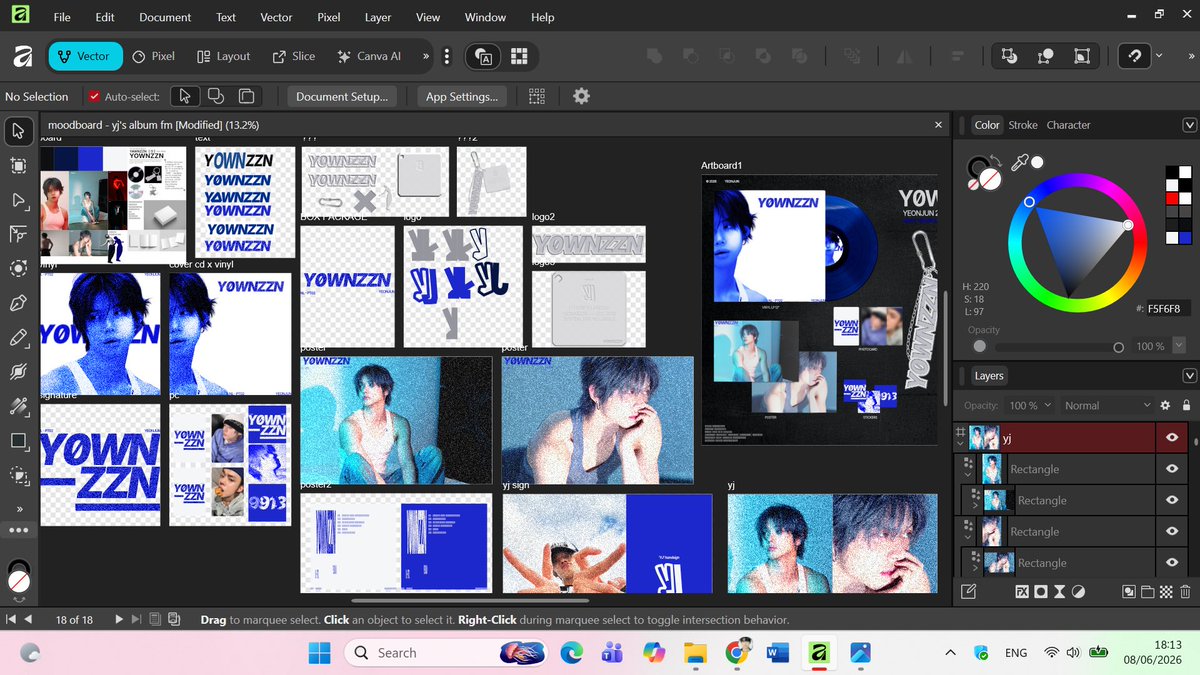Switch to Layout studio

click(x=223, y=56)
